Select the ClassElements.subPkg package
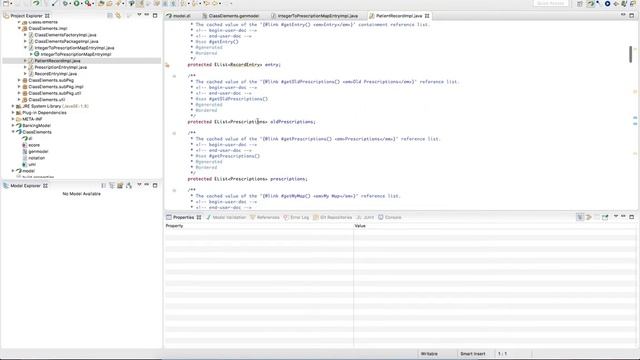Viewport: 640px width, 360px height. (x=51, y=80)
